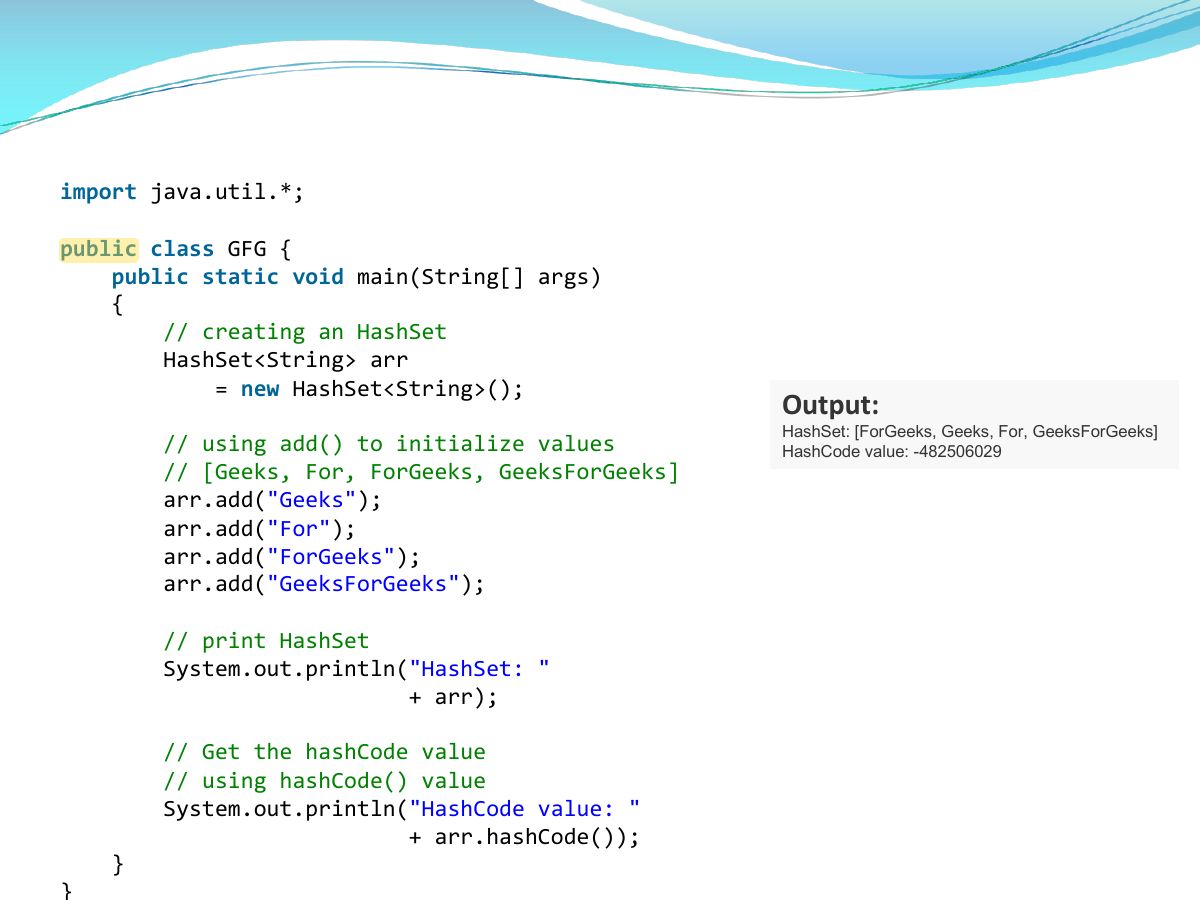Click the '+ arr);' continuation line
The width and height of the screenshot is (1200, 900).
453,697
